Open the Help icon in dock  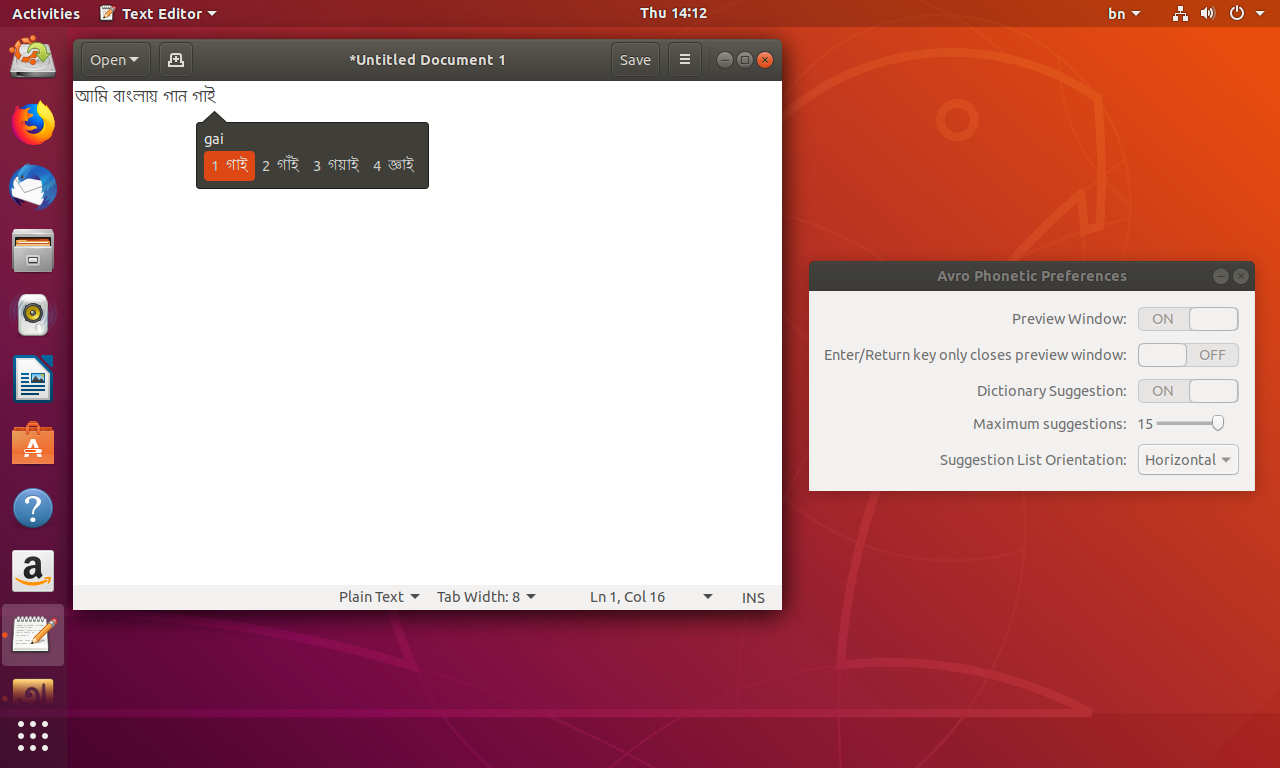click(33, 509)
